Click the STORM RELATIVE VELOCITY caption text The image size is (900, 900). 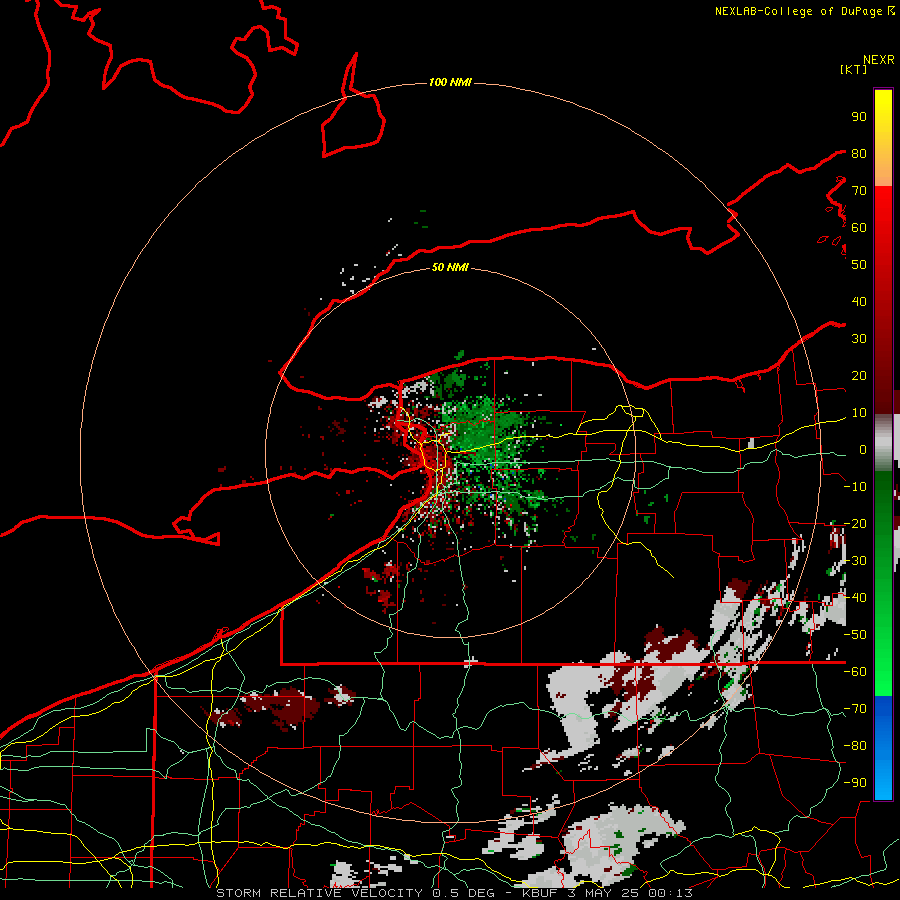(x=320, y=893)
